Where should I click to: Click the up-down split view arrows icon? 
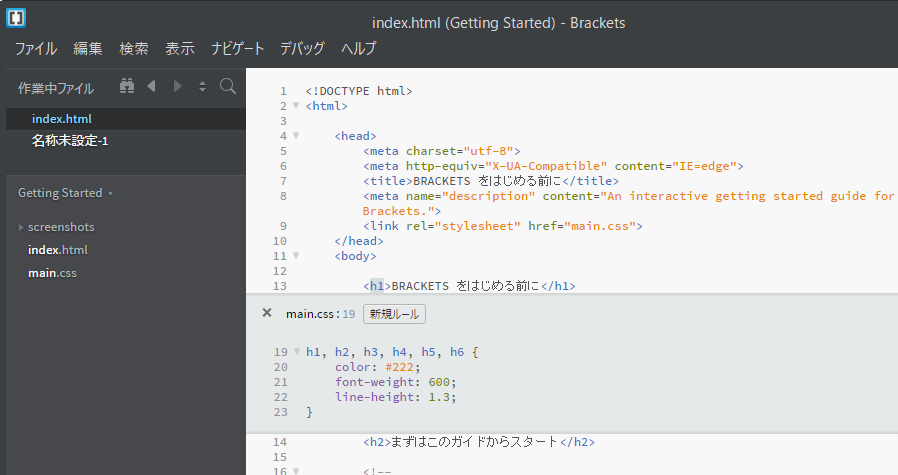202,86
